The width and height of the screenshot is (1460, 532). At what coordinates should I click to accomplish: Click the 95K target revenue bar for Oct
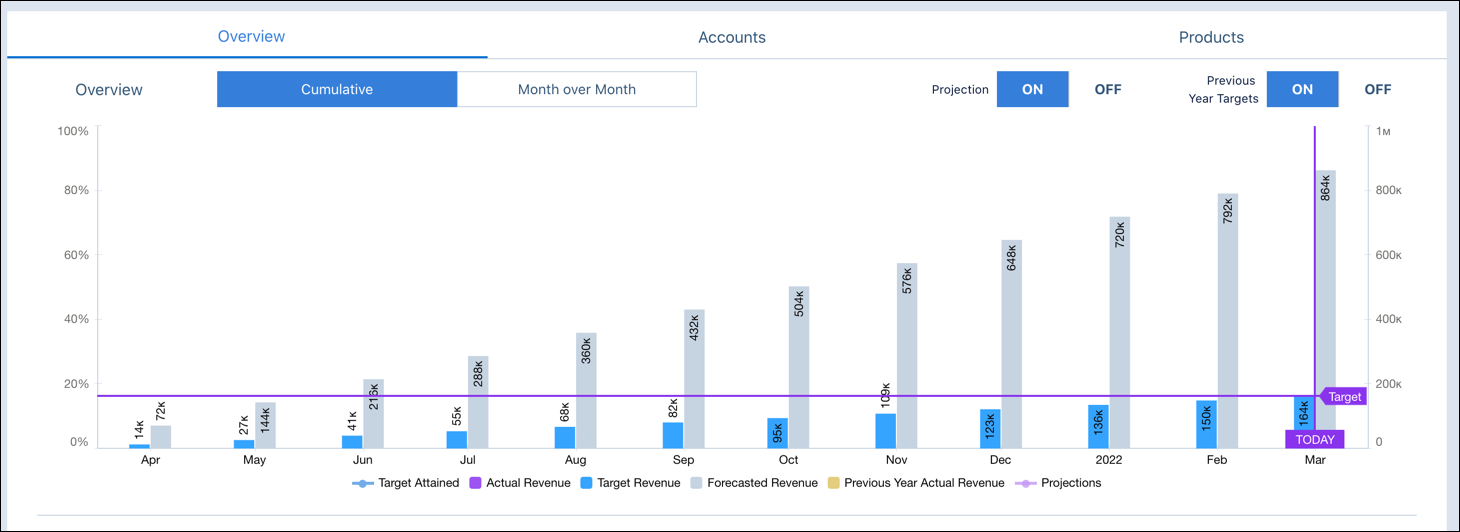click(778, 433)
